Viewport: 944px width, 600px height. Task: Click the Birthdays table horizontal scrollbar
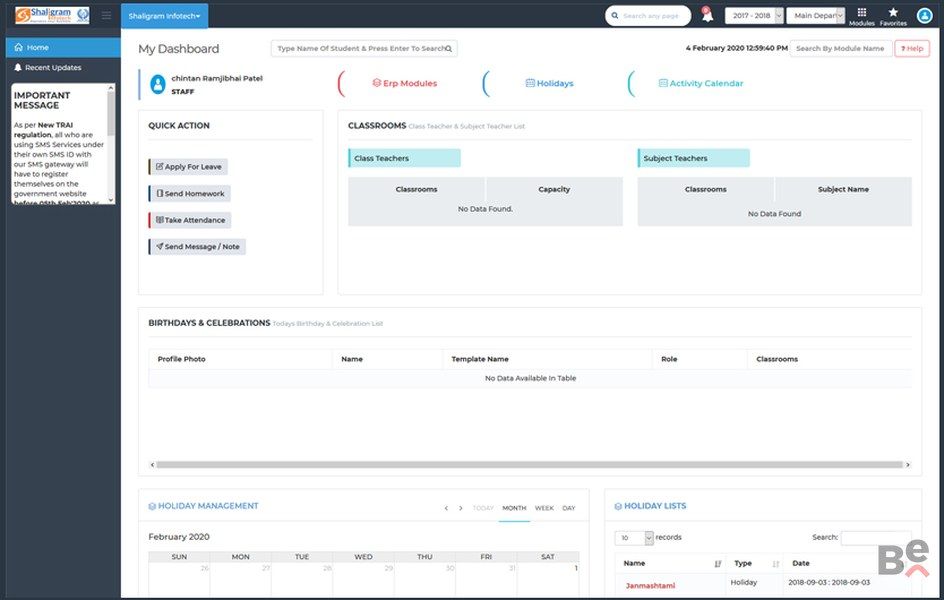pyautogui.click(x=529, y=465)
